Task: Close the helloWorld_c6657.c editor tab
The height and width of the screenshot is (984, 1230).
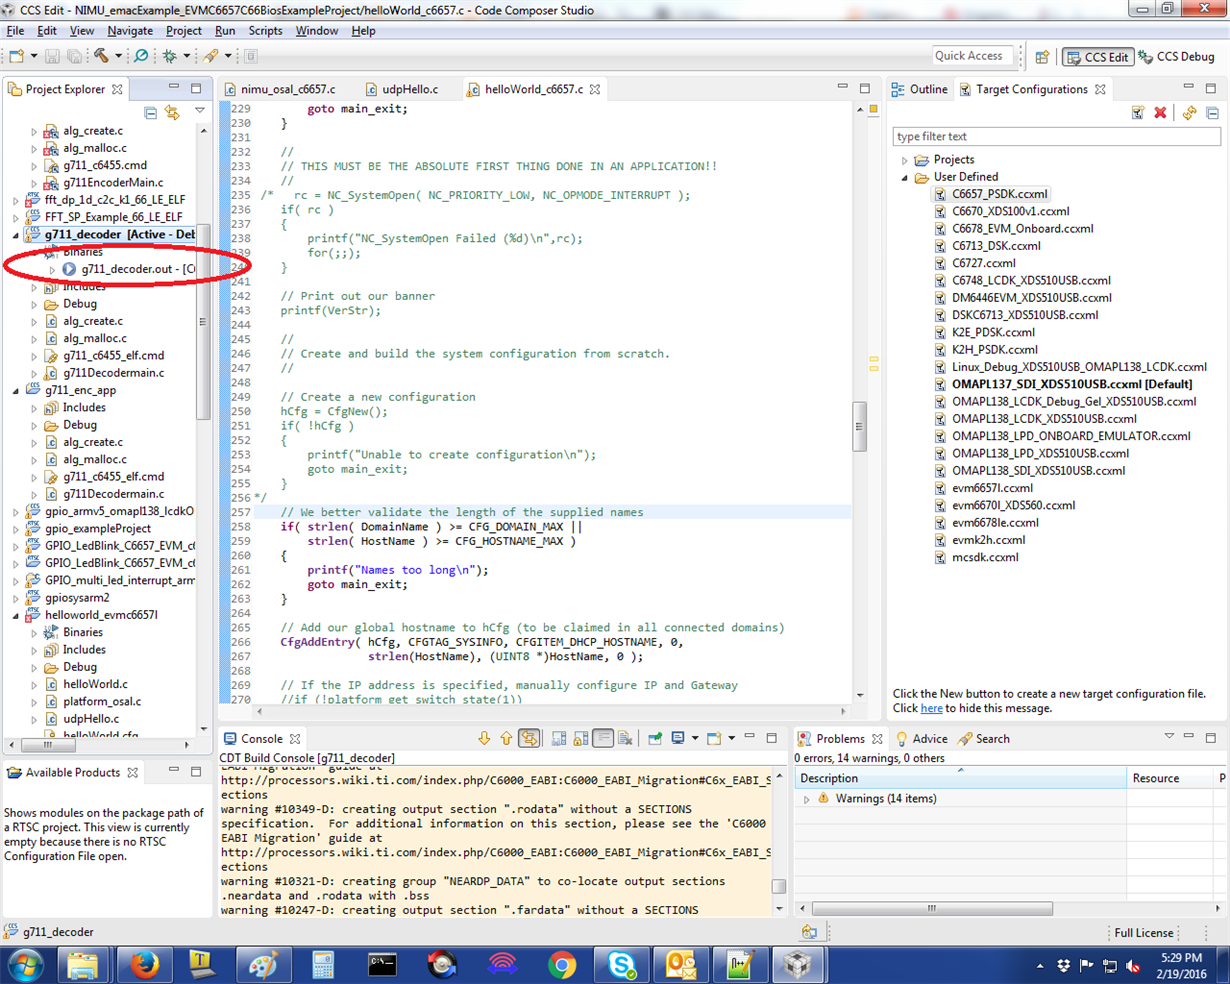Action: click(595, 89)
